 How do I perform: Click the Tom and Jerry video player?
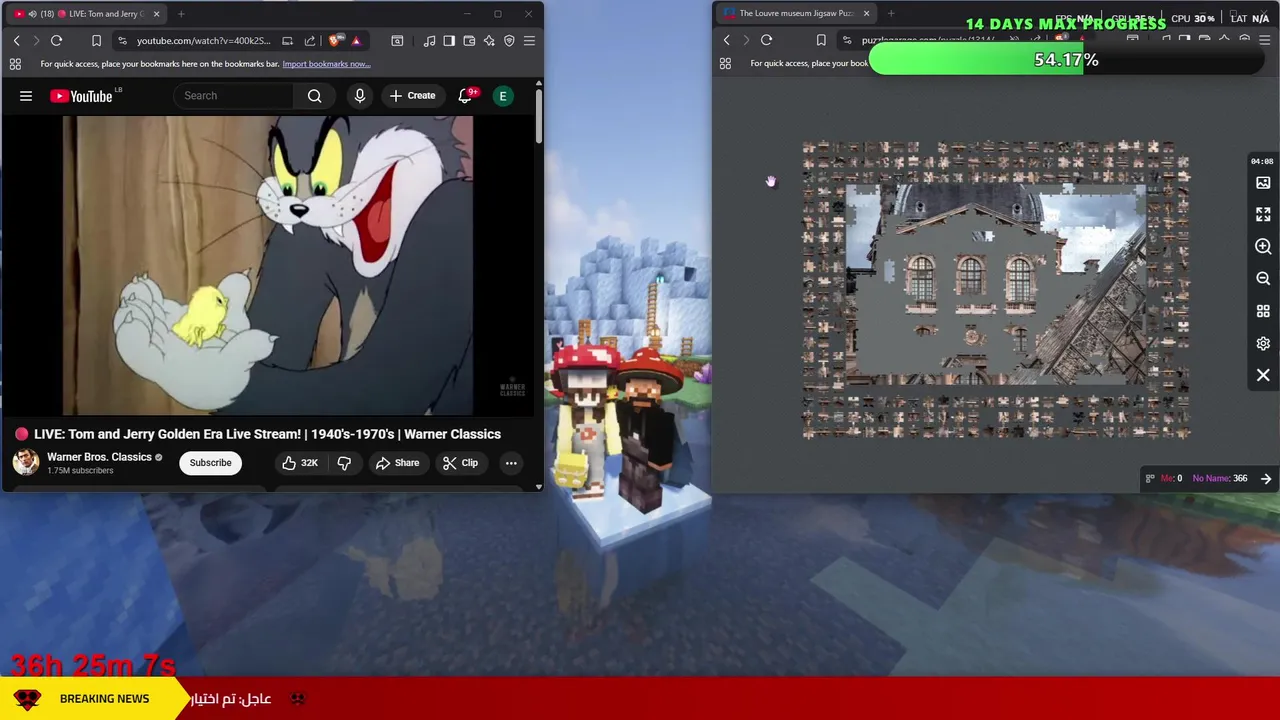tap(268, 265)
